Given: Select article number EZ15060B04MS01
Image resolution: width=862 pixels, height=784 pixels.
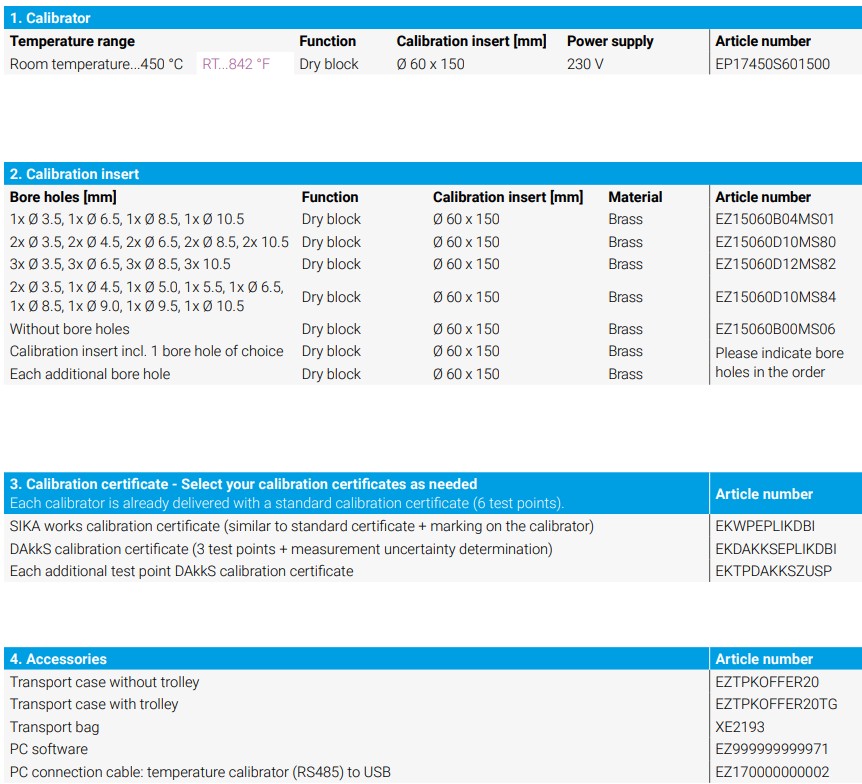Looking at the screenshot, I should tap(775, 219).
